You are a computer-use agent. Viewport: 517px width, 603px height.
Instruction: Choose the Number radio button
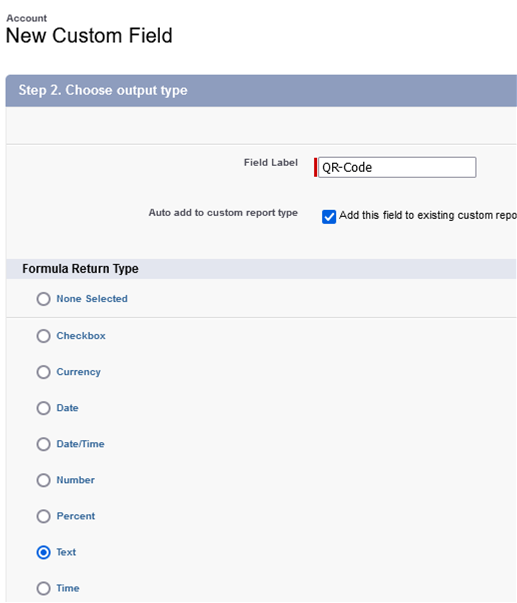(43, 480)
